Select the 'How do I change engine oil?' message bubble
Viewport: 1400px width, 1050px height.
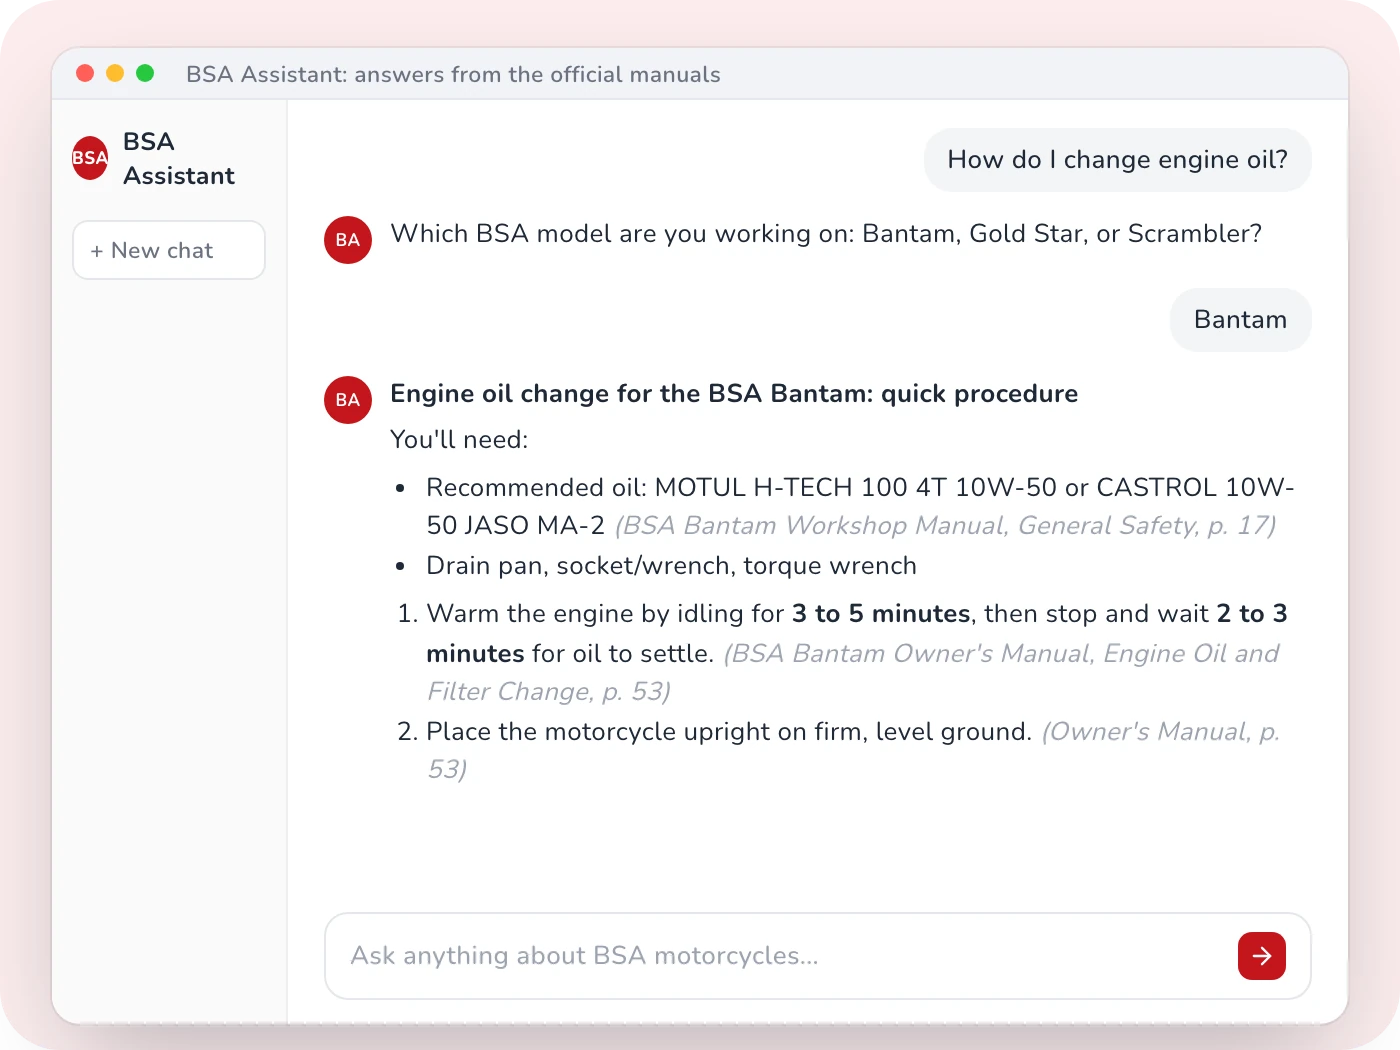coord(1117,160)
